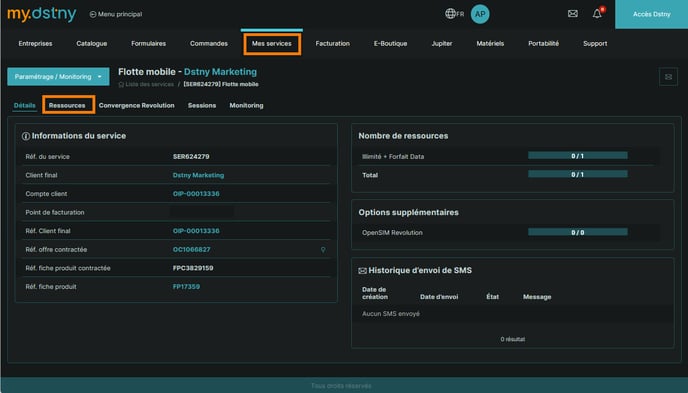Open the Jupiter menu
This screenshot has height=393, width=688.
pyautogui.click(x=442, y=43)
